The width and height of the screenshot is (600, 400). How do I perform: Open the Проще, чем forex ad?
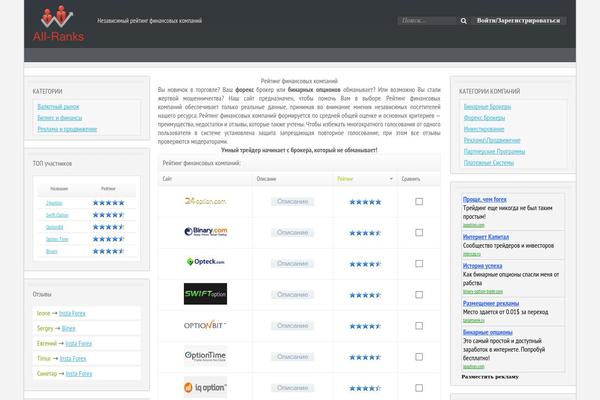(x=484, y=199)
